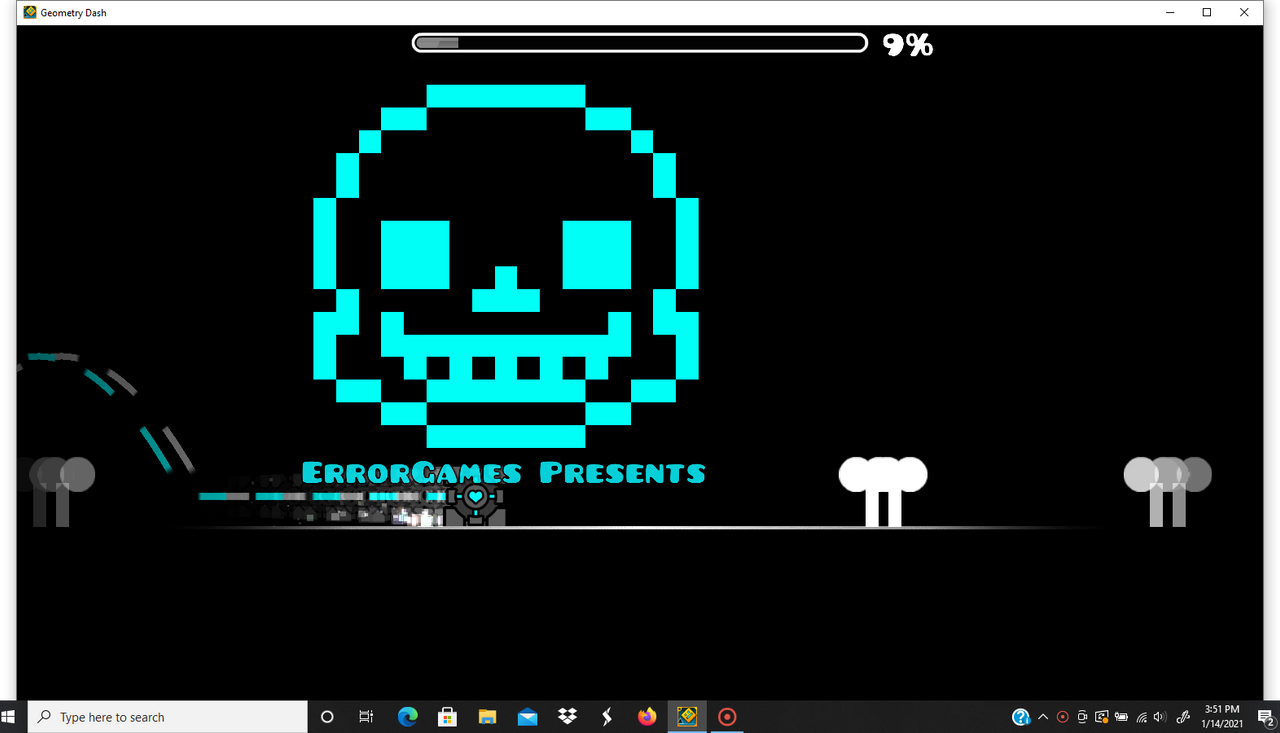Open Meet Now from the system tray
Viewport: 1280px width, 733px height.
tap(1082, 717)
